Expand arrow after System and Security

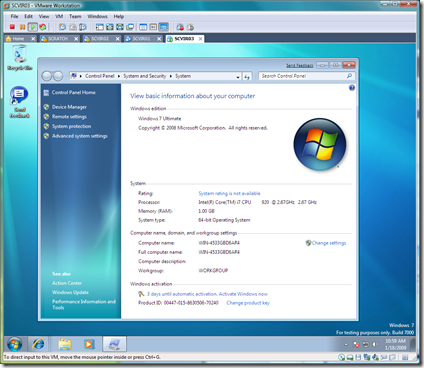tap(171, 76)
